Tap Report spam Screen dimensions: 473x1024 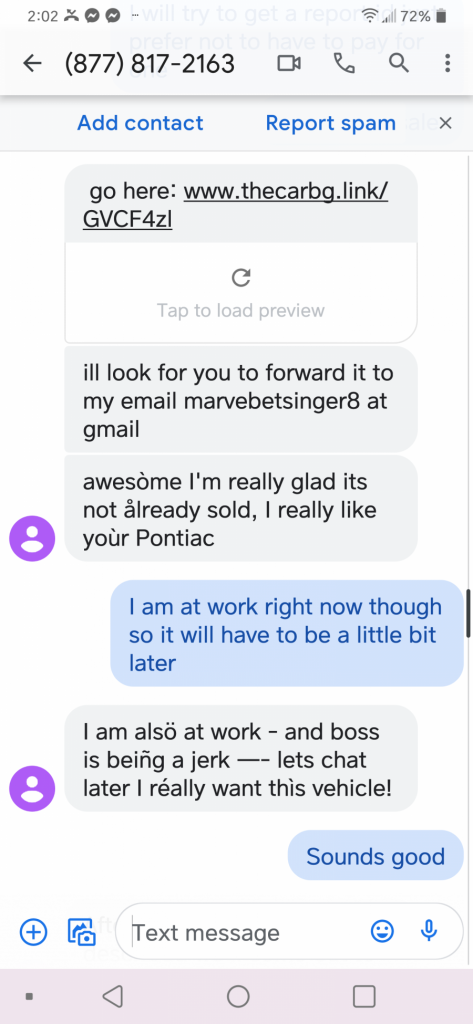(331, 123)
